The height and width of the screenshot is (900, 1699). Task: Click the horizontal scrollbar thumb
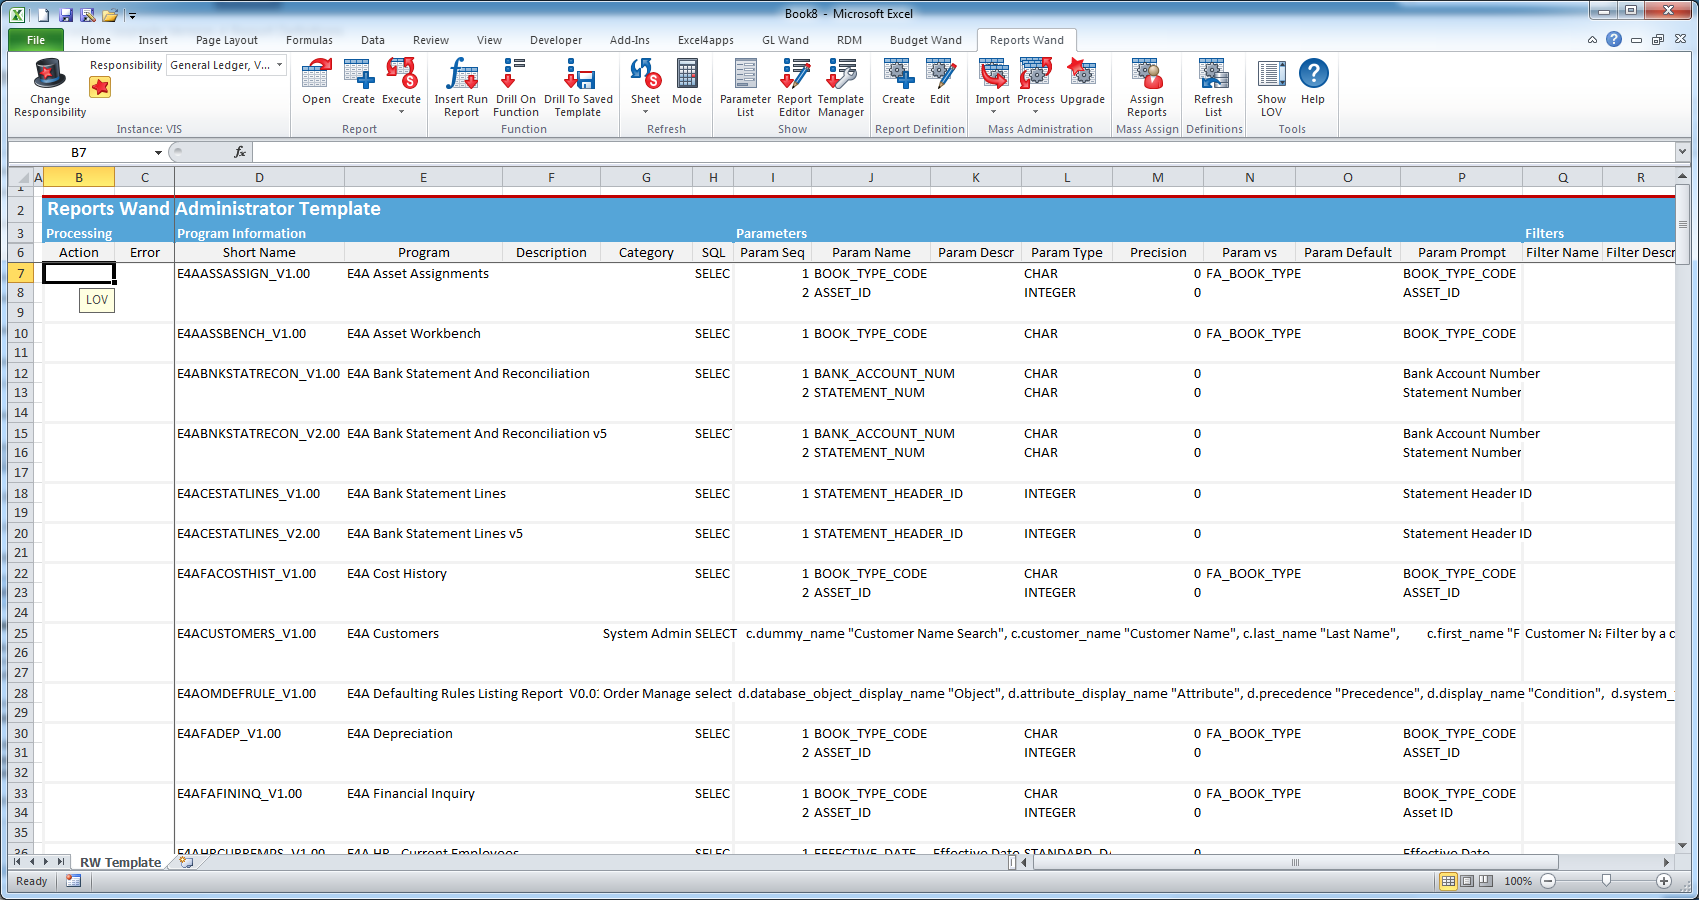pos(1295,862)
